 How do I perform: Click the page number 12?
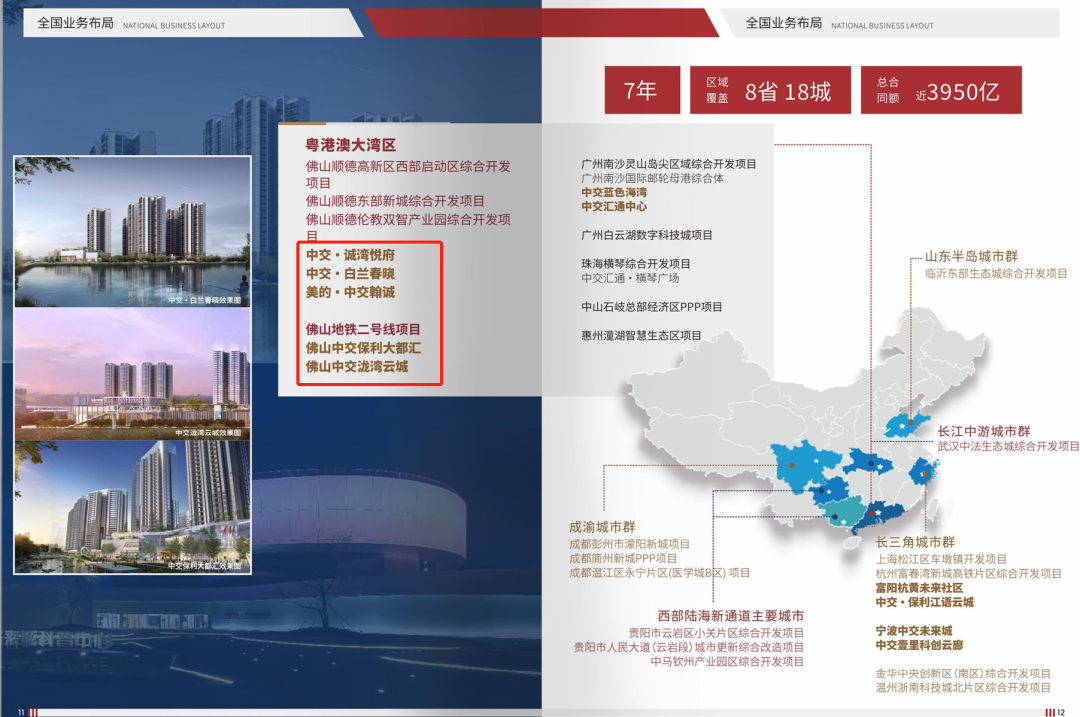click(1061, 712)
